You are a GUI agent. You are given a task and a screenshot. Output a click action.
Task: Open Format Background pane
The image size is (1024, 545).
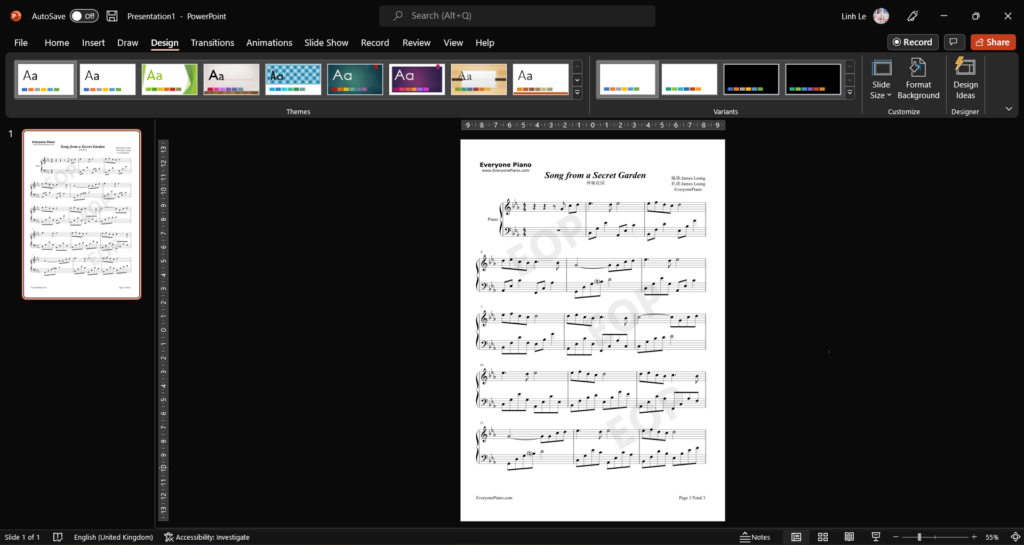[x=918, y=79]
